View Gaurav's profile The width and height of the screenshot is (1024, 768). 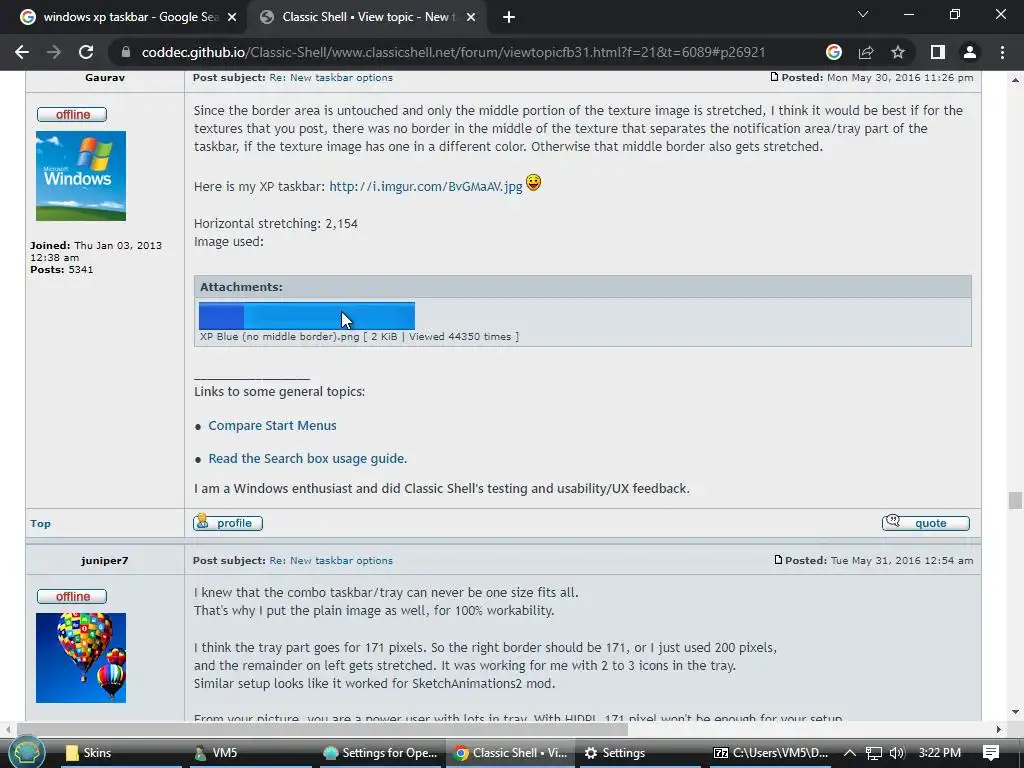pos(228,522)
